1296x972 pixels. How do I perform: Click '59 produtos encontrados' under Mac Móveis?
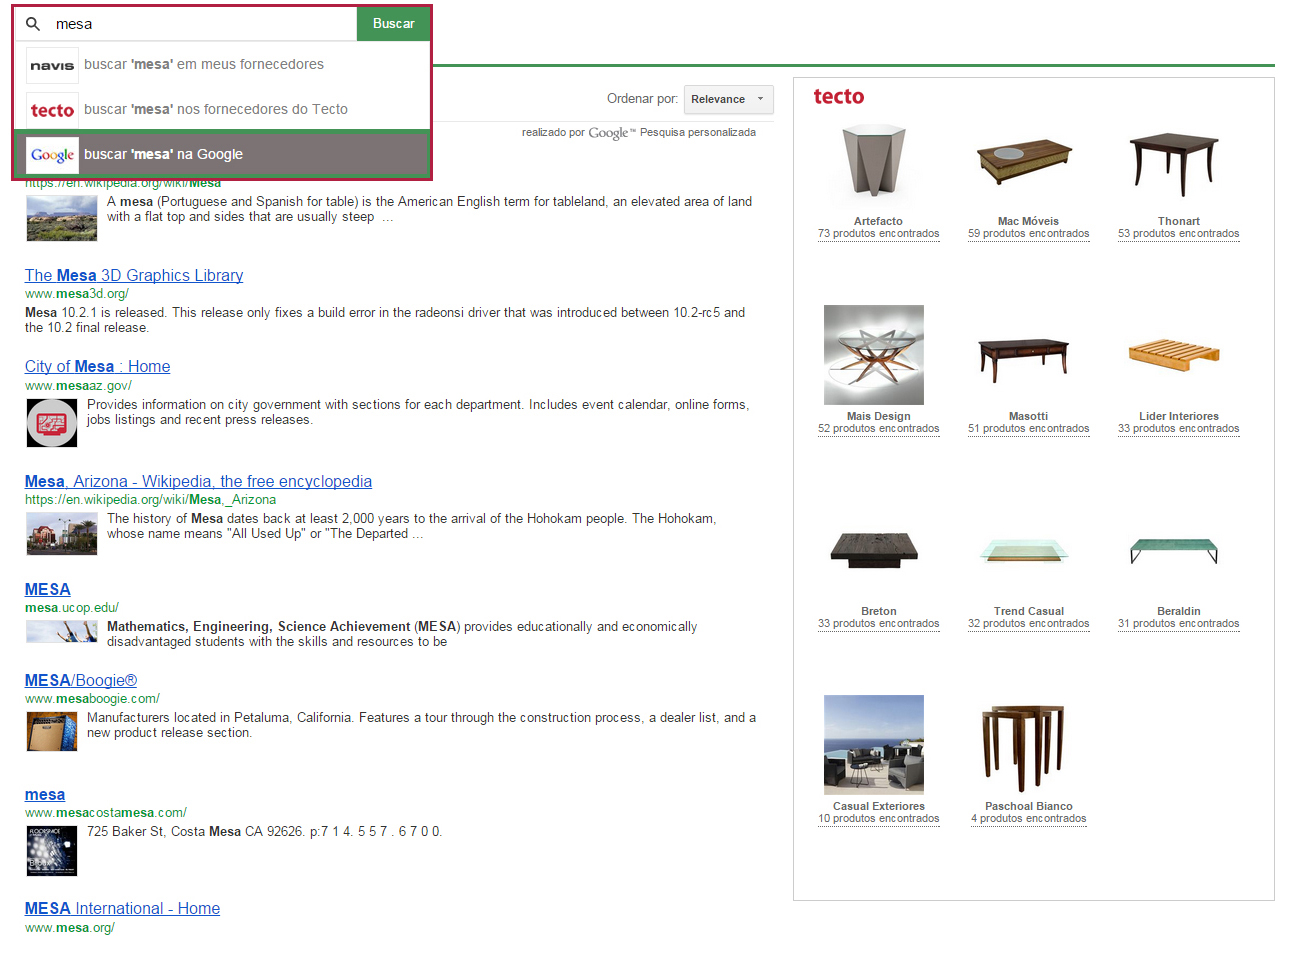pyautogui.click(x=1028, y=234)
